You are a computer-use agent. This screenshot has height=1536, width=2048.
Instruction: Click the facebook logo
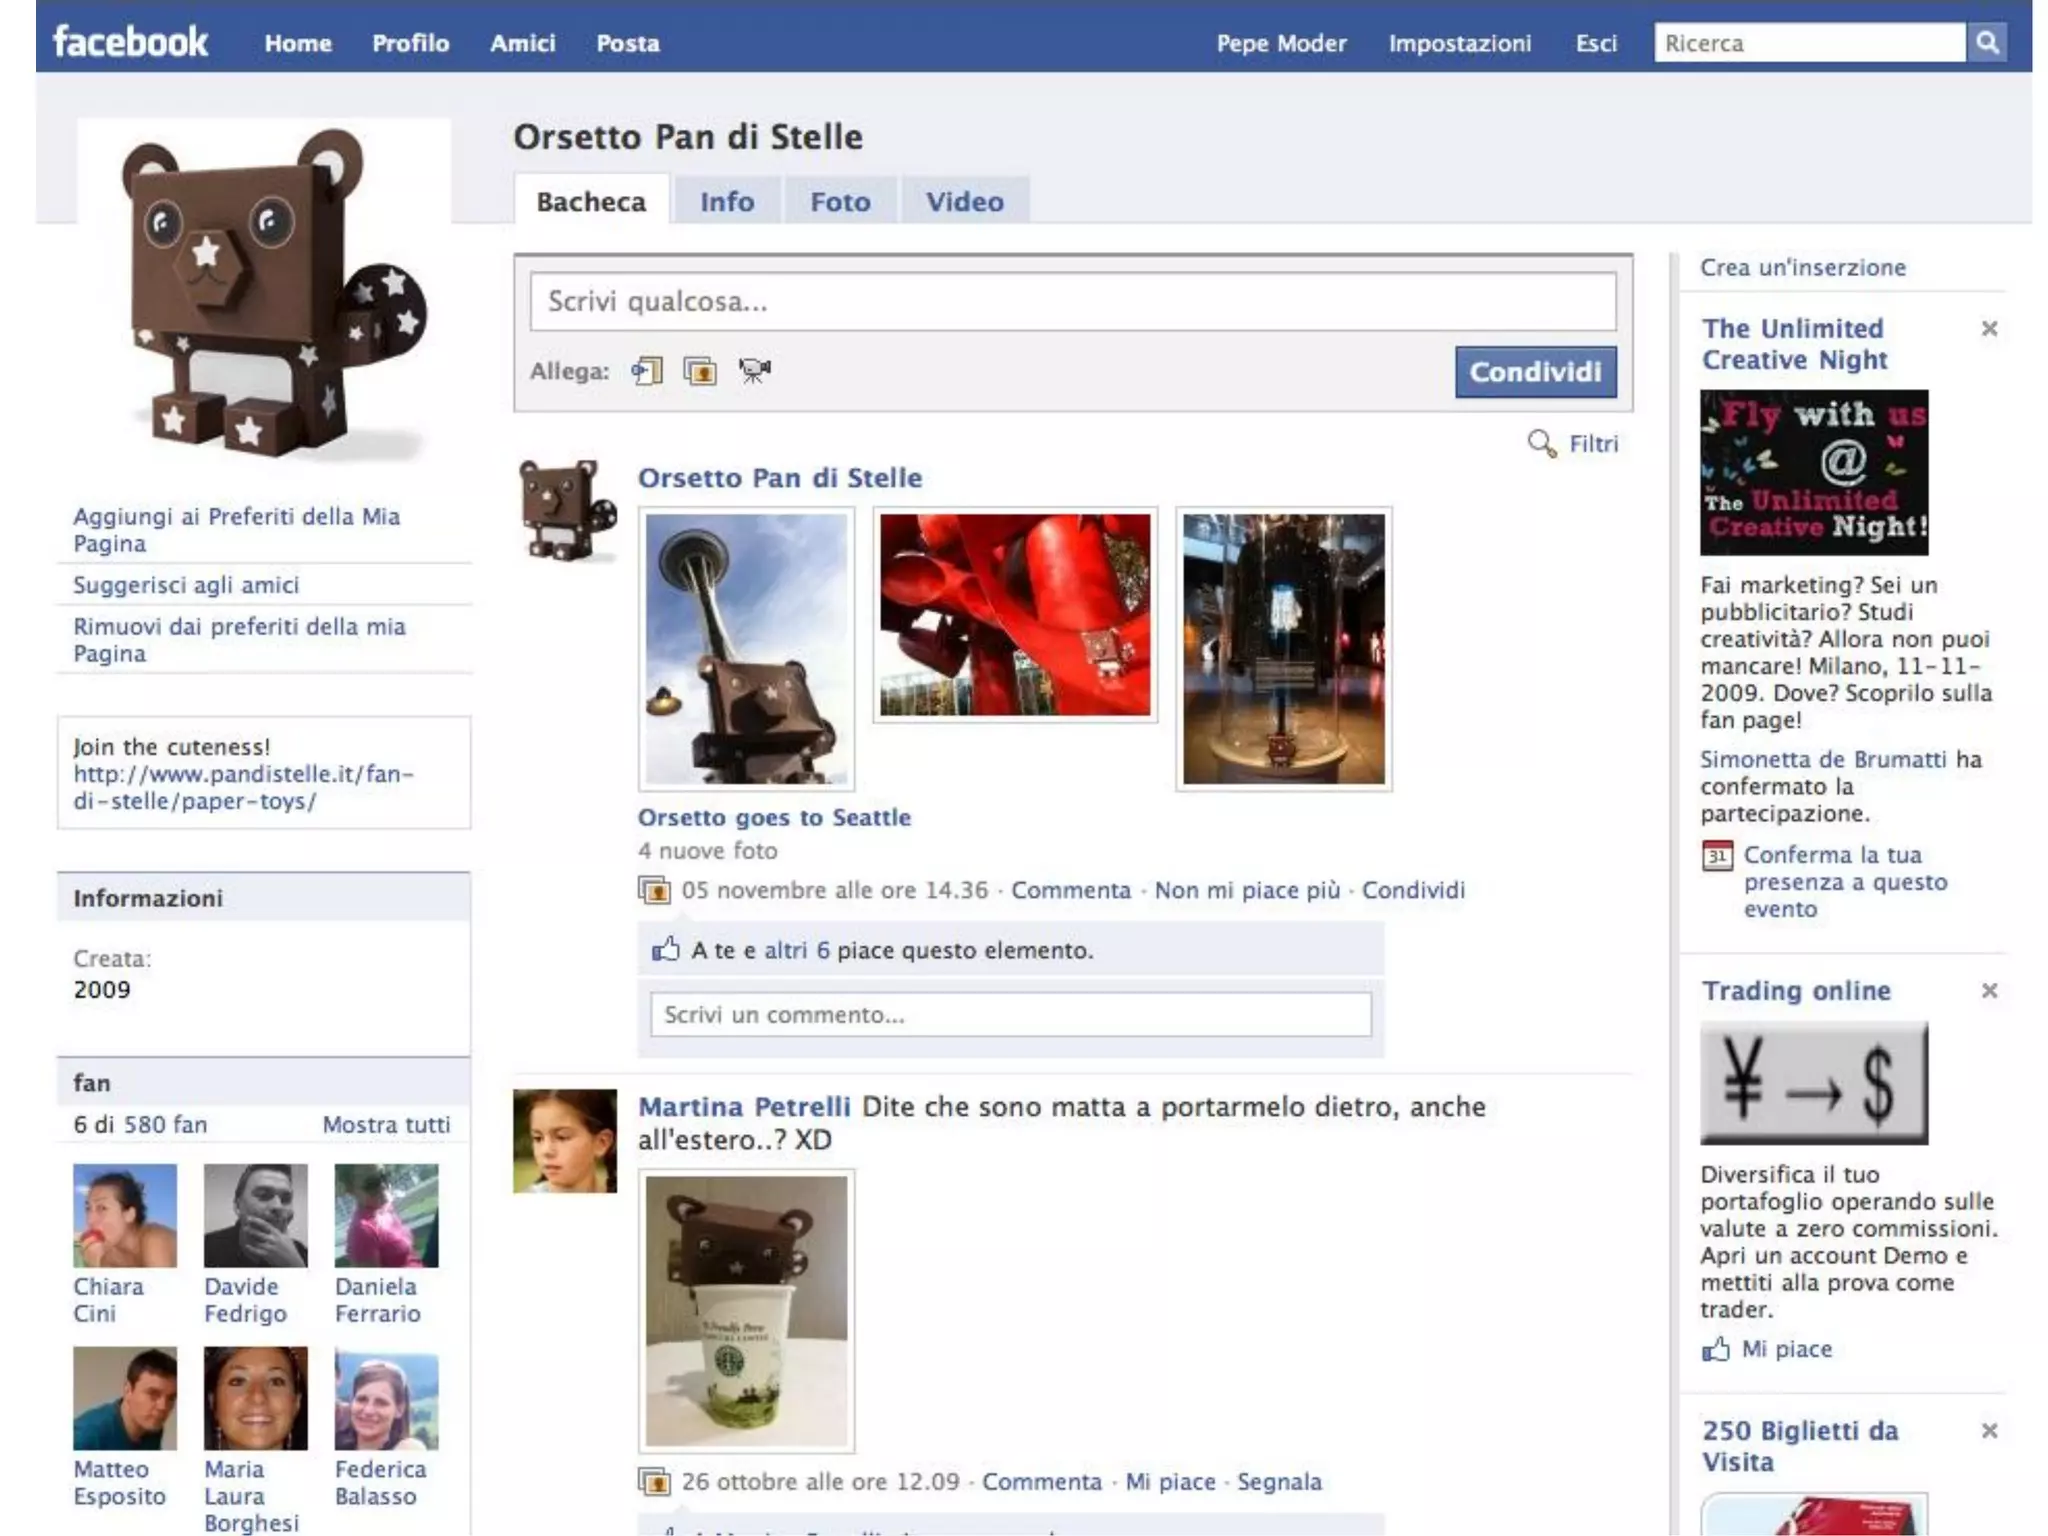pyautogui.click(x=131, y=43)
